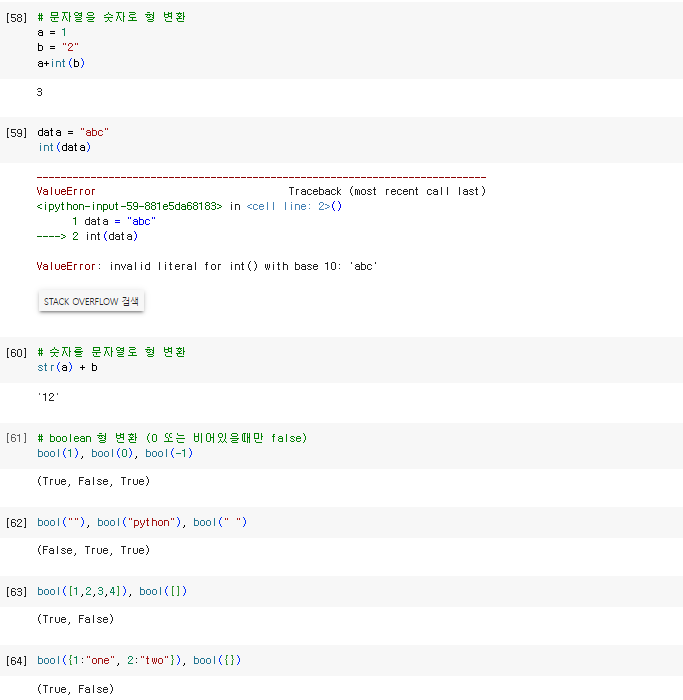Click code bool([1,2,3,4]), bool([])
The height and width of the screenshot is (700, 683).
pyautogui.click(x=112, y=592)
